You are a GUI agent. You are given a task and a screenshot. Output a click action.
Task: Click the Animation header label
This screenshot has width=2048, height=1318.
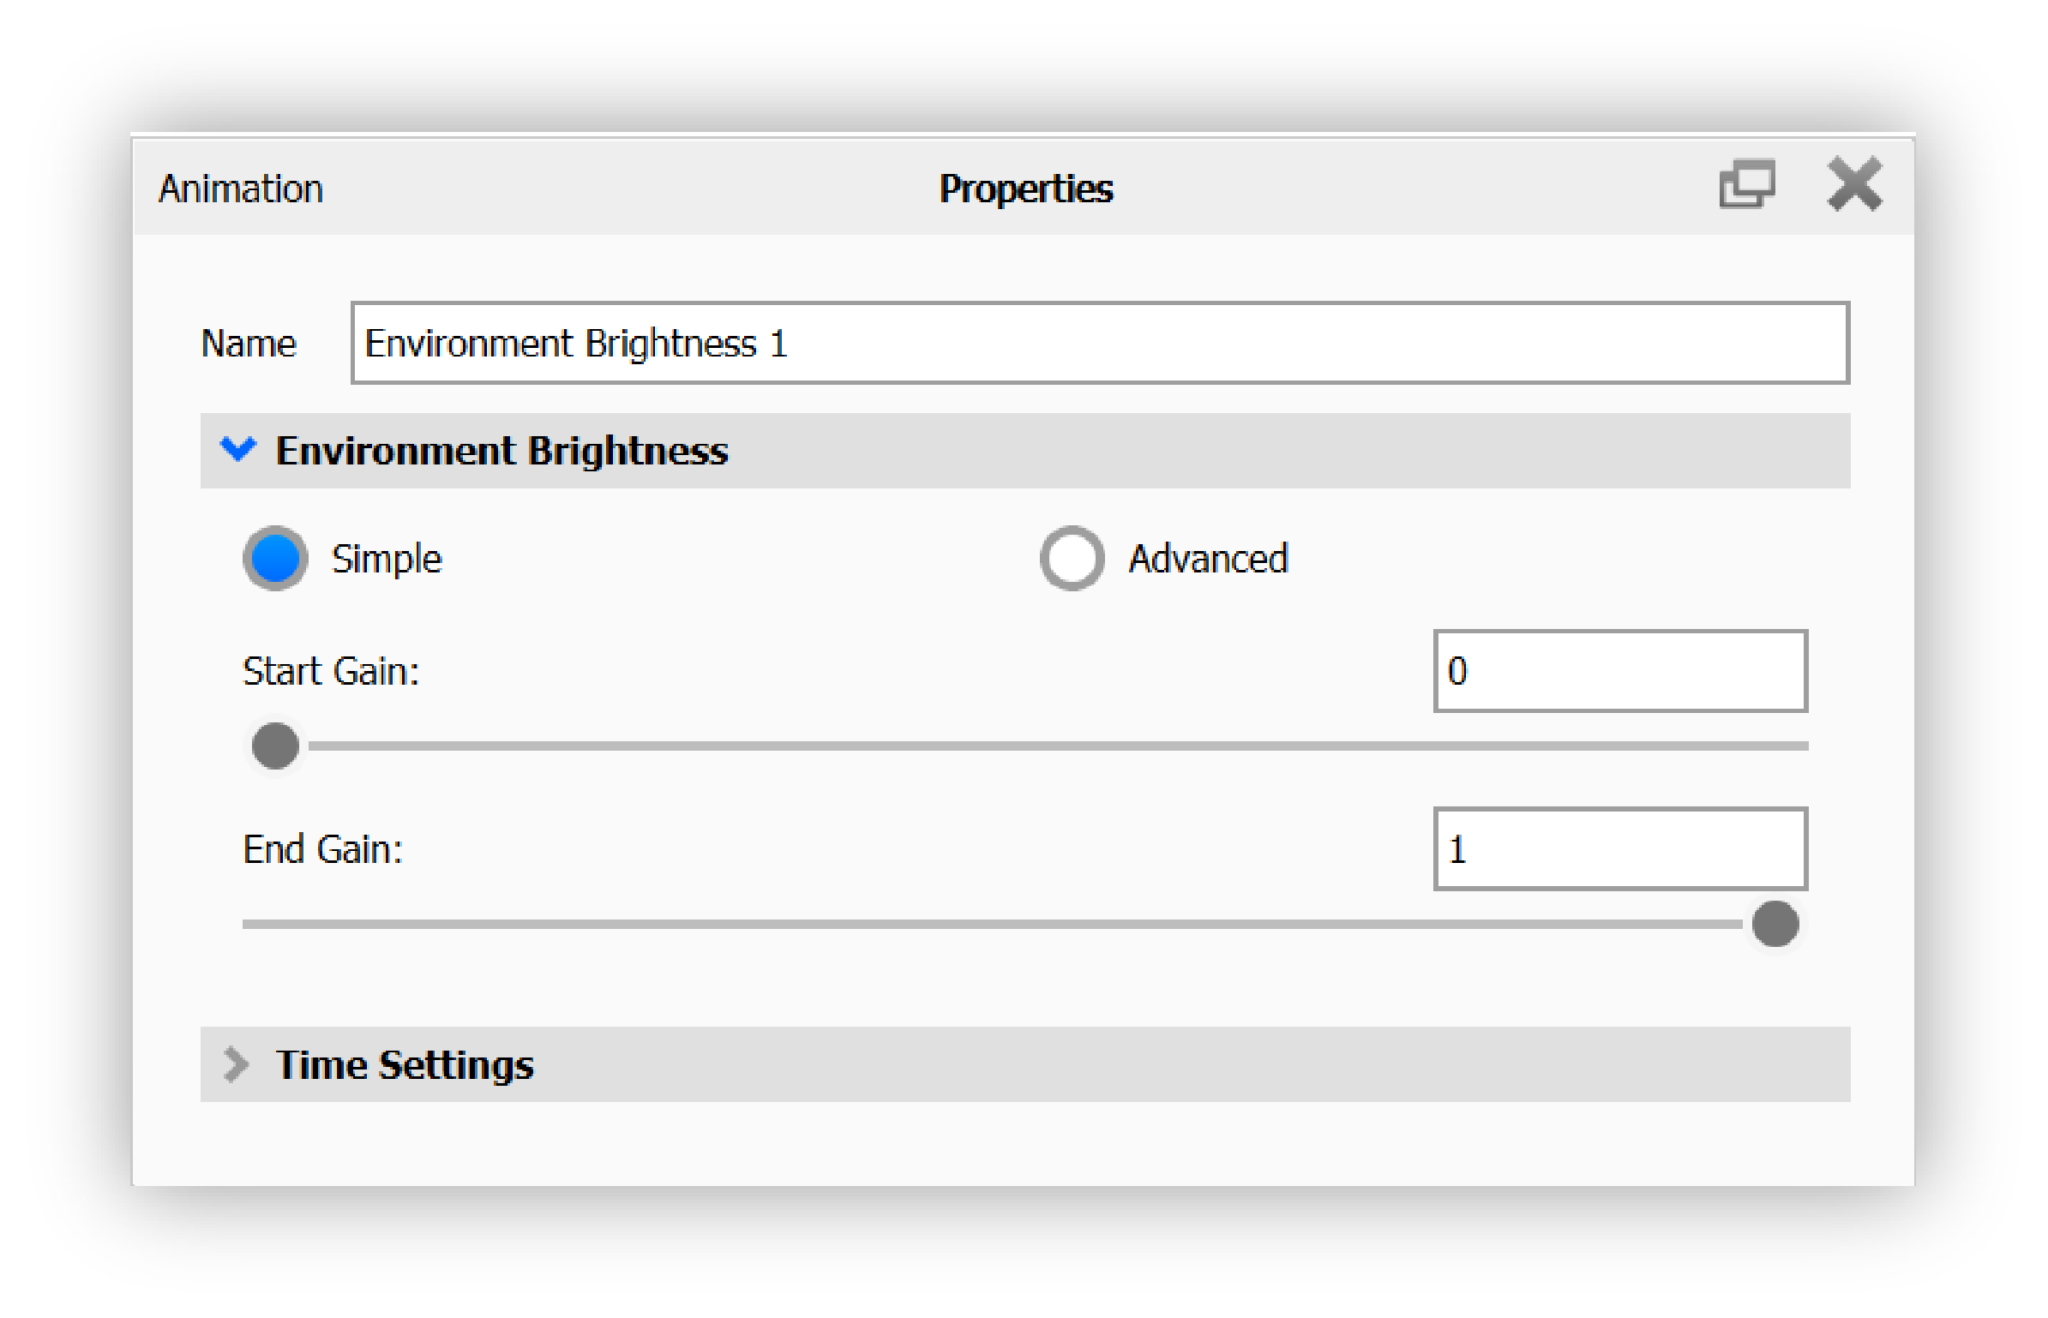[240, 187]
